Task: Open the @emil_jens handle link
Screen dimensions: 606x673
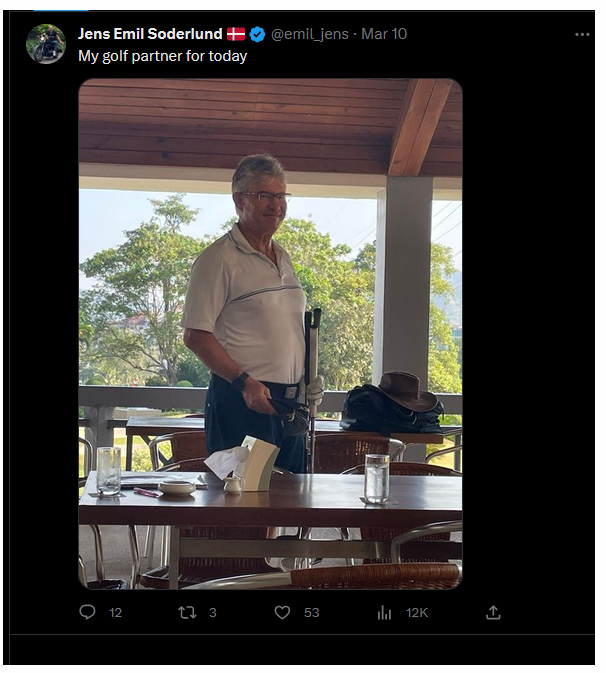Action: 310,34
